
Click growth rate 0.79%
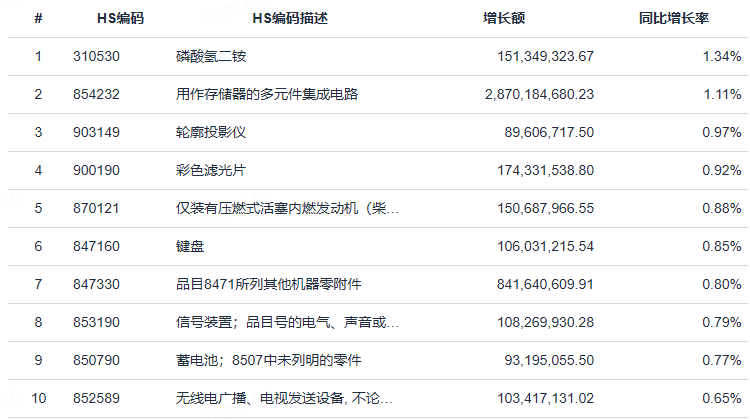point(722,322)
